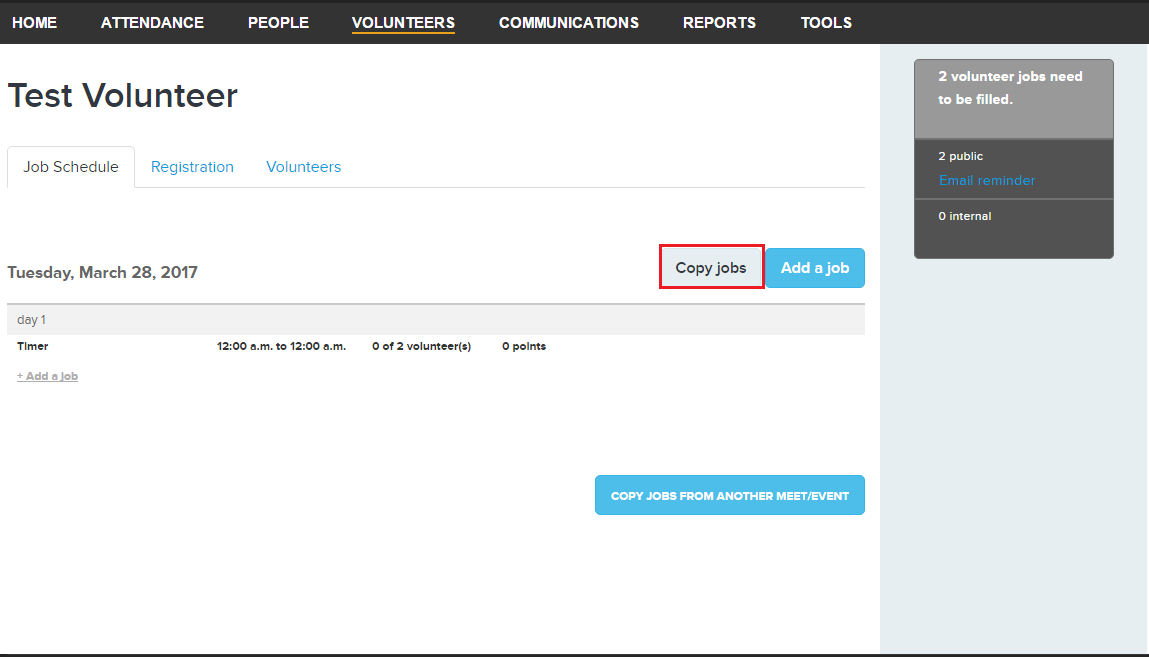Viewport: 1149px width, 659px height.
Task: Click the 'day 1' group header
Action: [436, 320]
